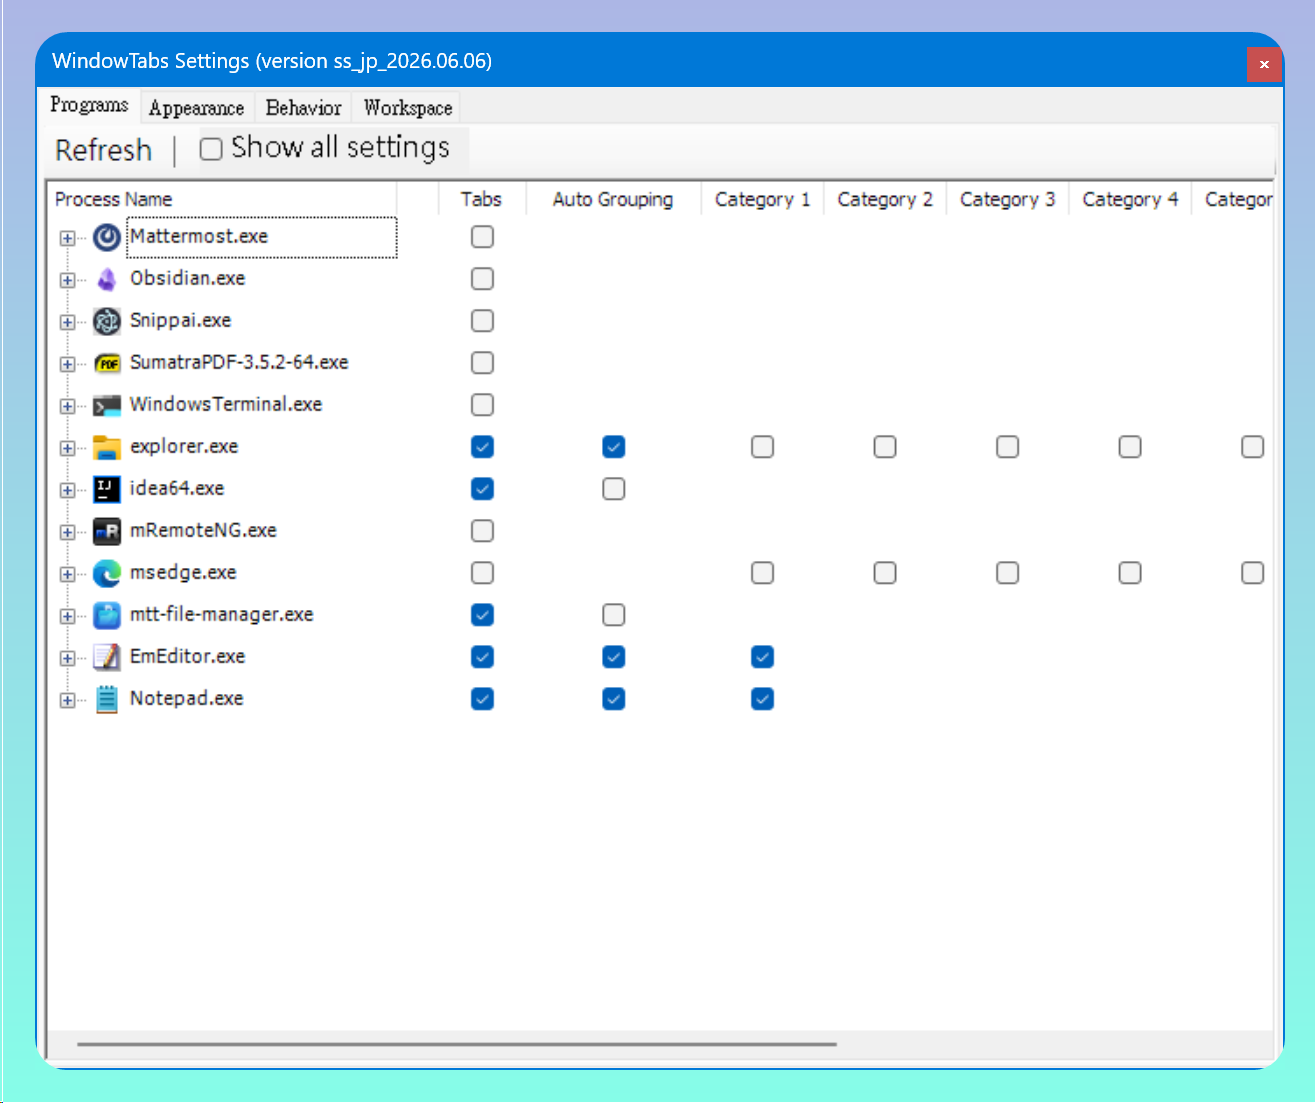Click the Mattermost app icon

click(x=107, y=237)
